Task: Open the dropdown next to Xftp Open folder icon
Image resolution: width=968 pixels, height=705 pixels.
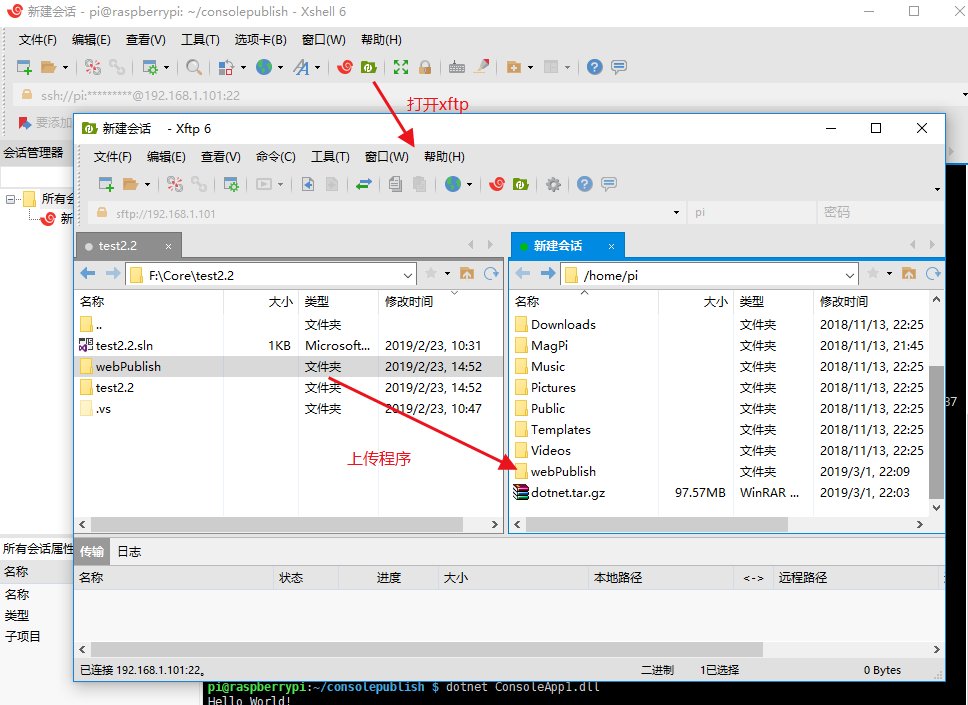Action: tap(147, 184)
